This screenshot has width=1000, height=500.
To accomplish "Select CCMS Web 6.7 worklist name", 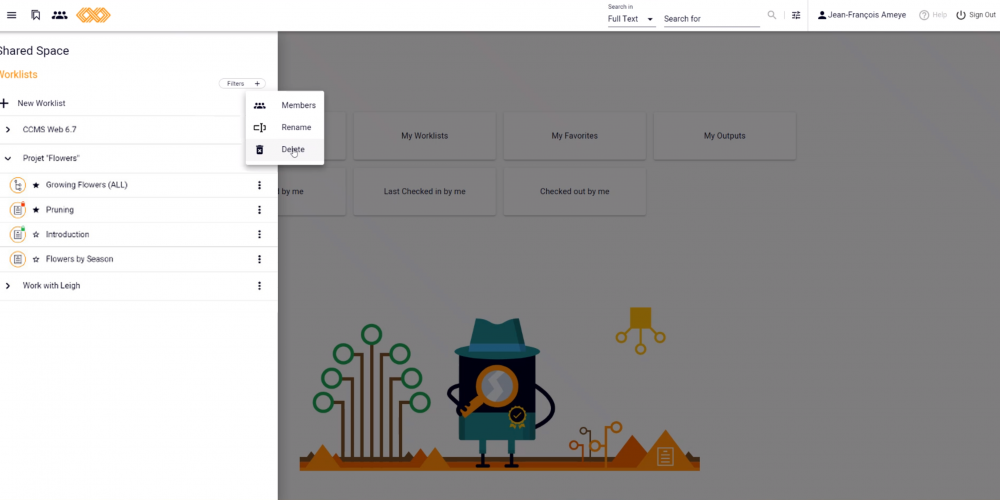I will [50, 129].
